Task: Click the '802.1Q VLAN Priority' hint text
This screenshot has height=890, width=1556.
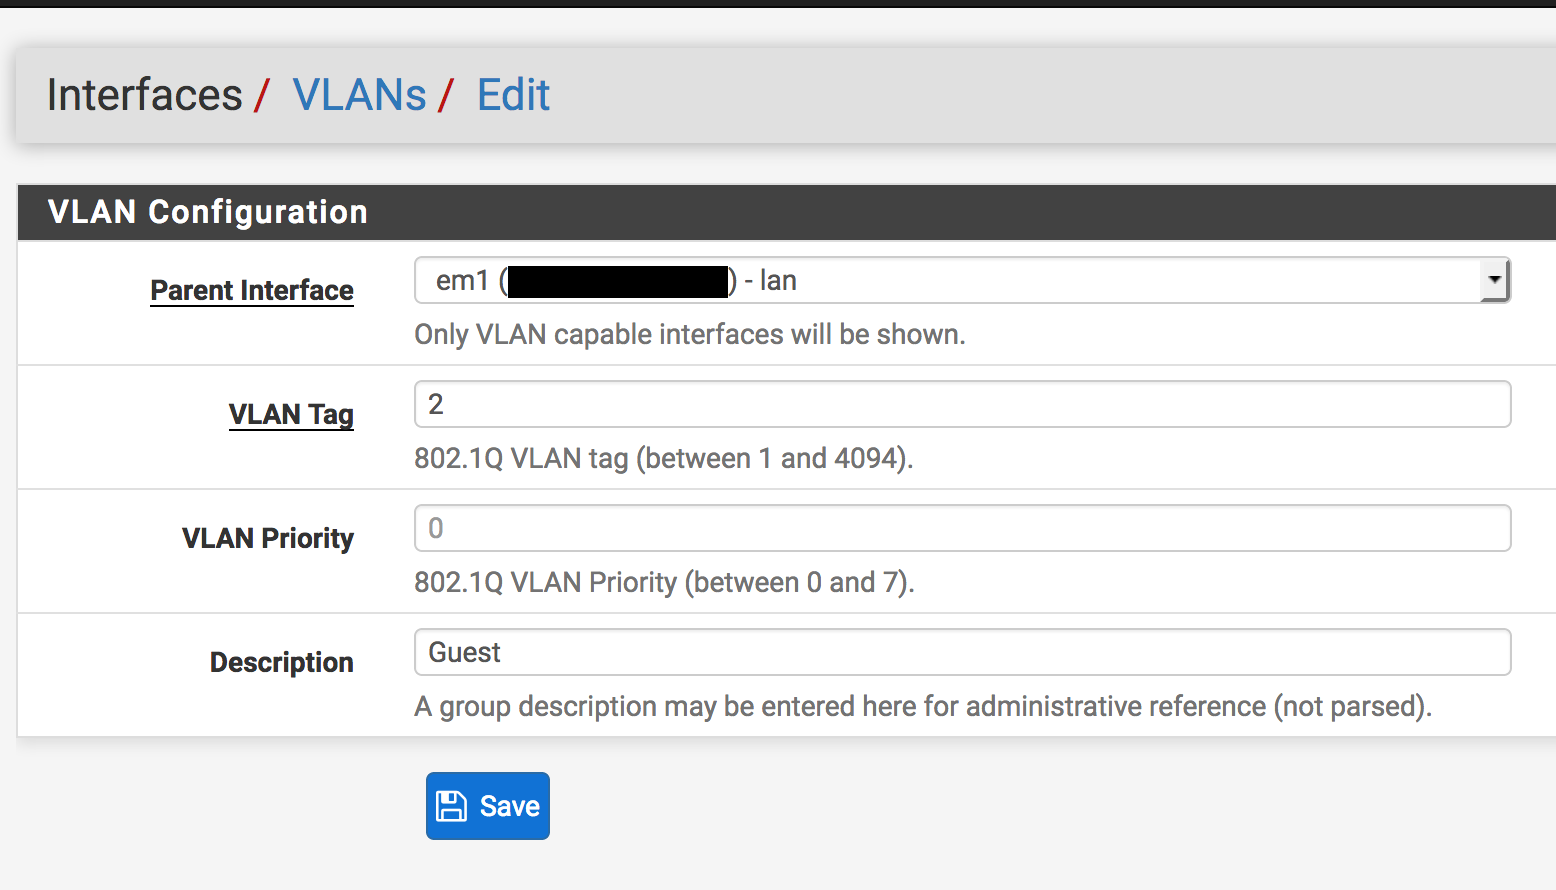Action: (664, 582)
